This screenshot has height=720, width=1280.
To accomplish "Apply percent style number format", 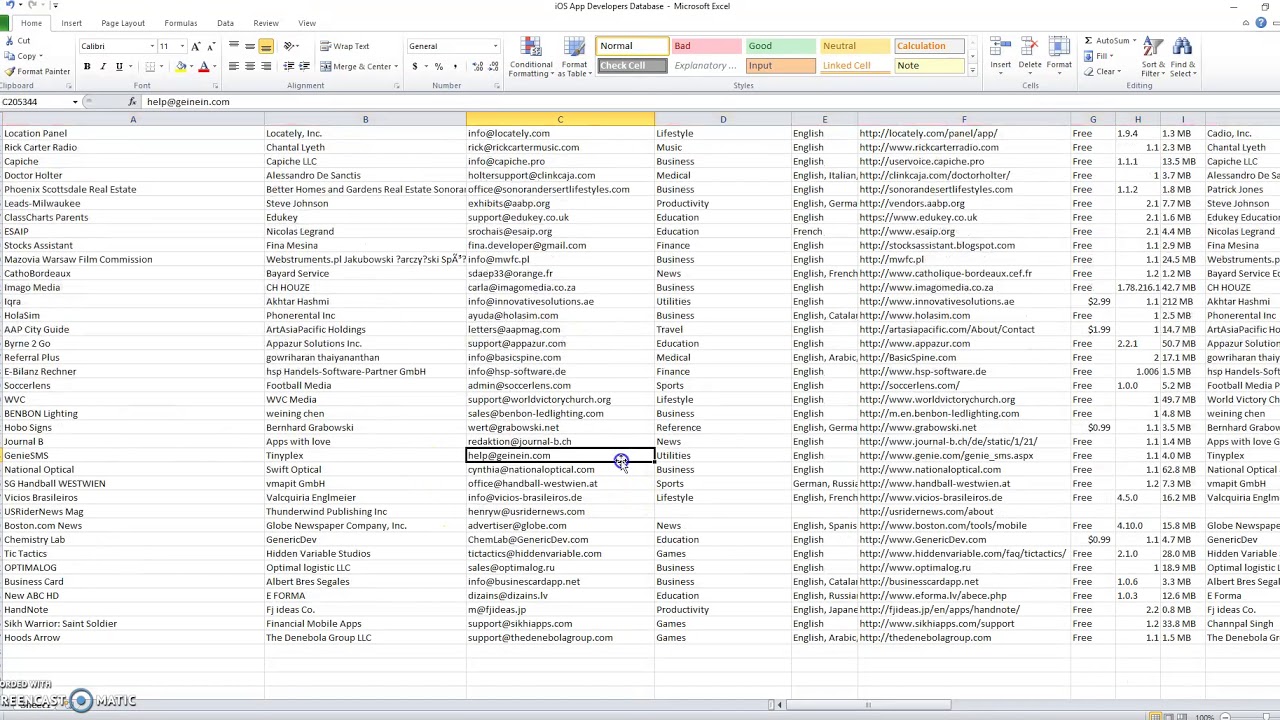I will [438, 66].
